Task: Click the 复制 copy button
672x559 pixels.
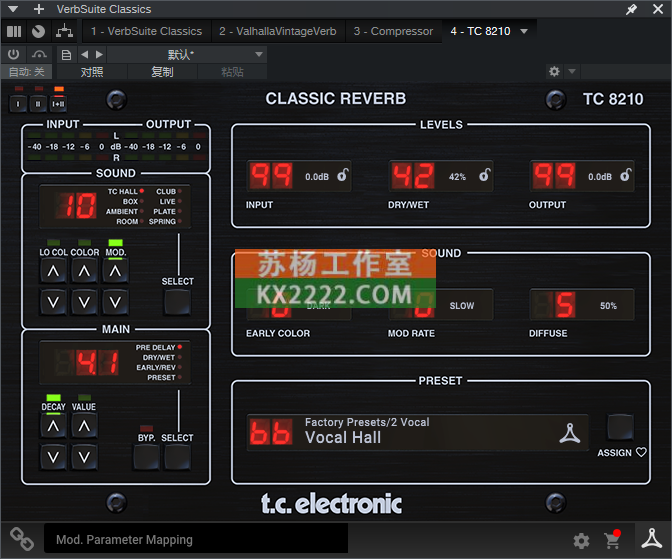Action: tap(162, 72)
